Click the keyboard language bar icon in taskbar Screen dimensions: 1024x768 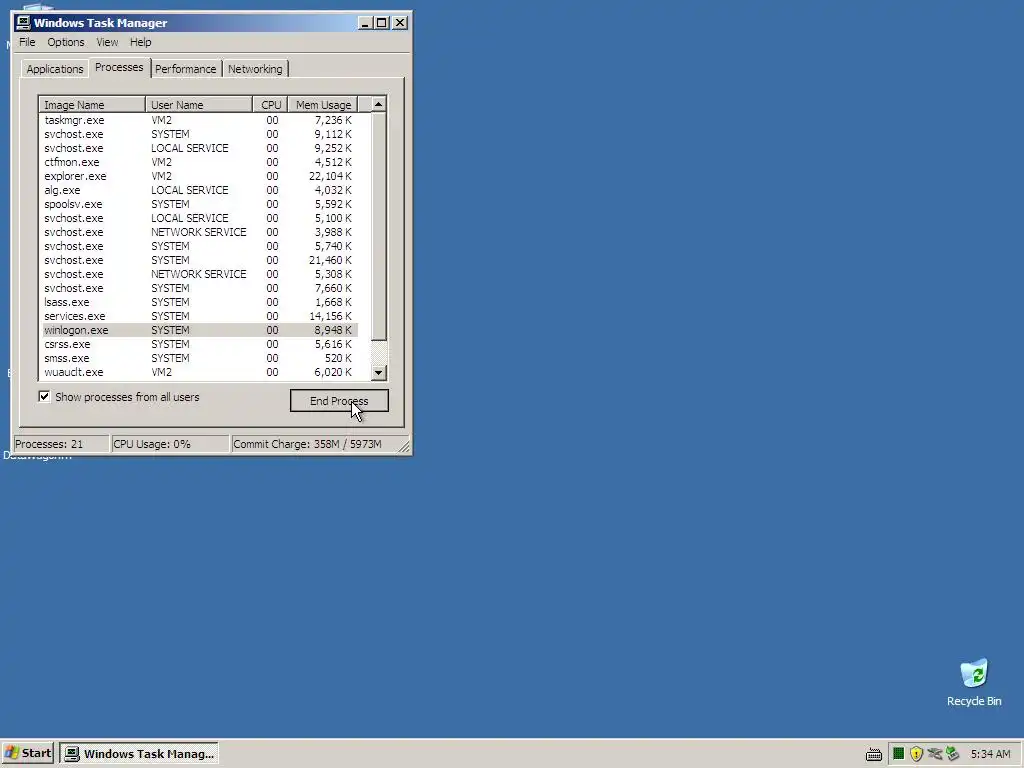(x=874, y=754)
